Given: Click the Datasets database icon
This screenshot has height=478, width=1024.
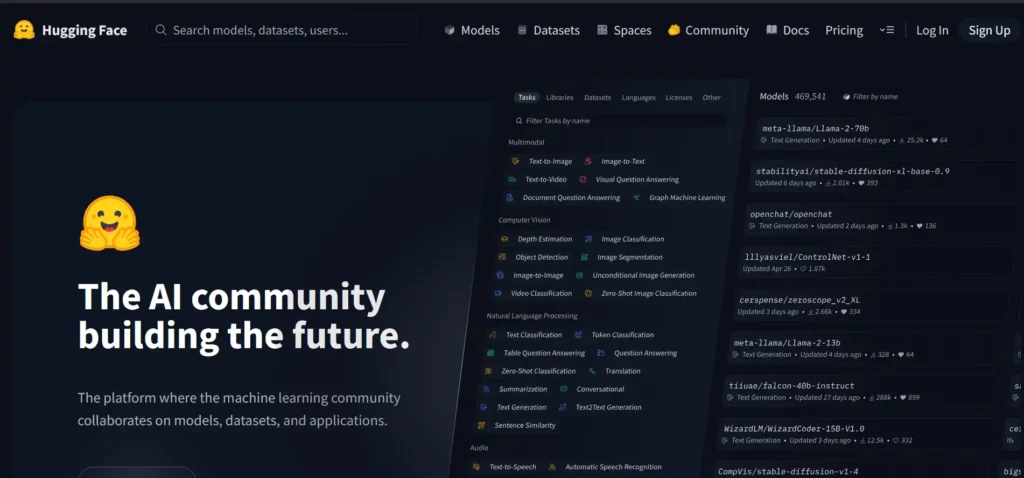Looking at the screenshot, I should (x=522, y=30).
